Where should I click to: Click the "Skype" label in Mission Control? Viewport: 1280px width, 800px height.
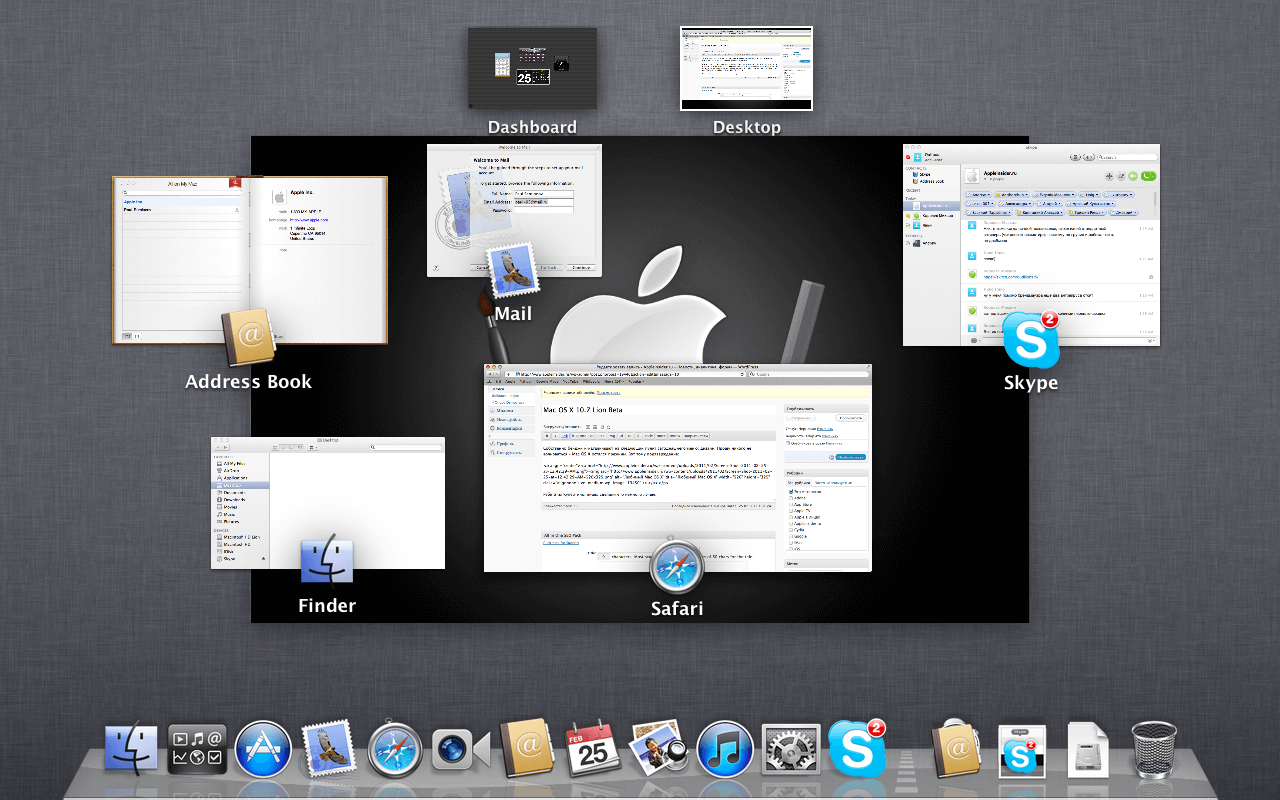[x=1031, y=383]
